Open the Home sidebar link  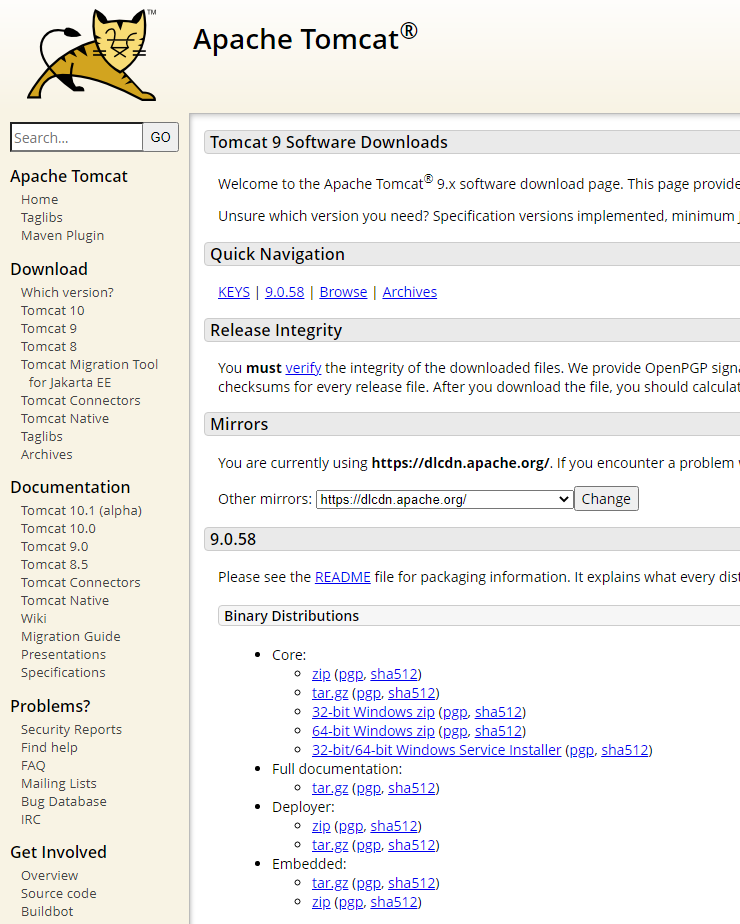[x=39, y=200]
